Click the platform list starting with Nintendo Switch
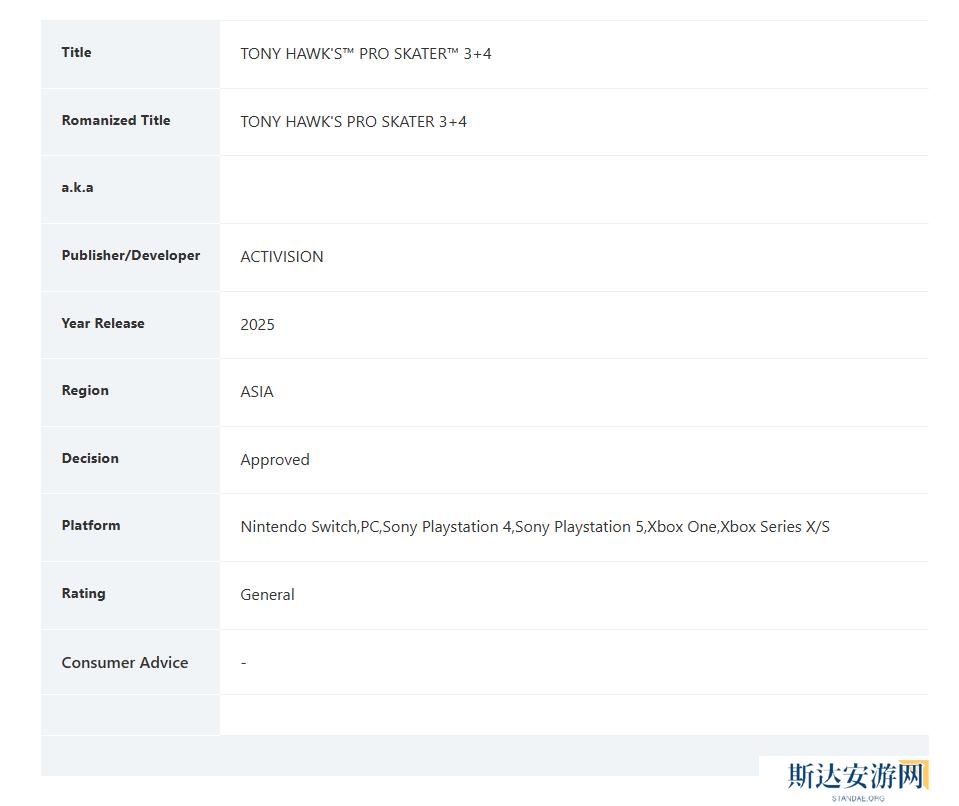Image resolution: width=959 pixels, height=806 pixels. pyautogui.click(x=535, y=527)
